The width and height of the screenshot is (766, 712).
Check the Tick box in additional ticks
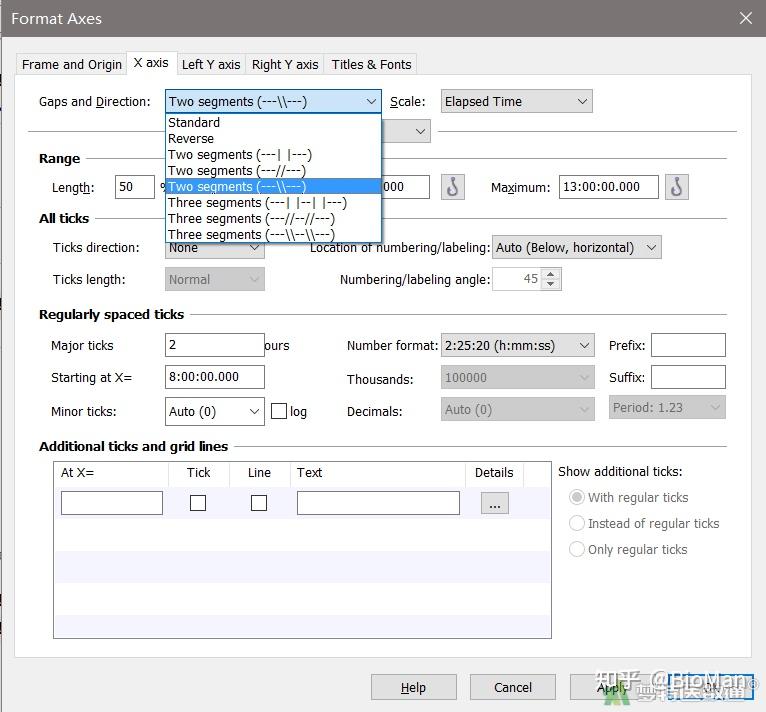[x=198, y=503]
